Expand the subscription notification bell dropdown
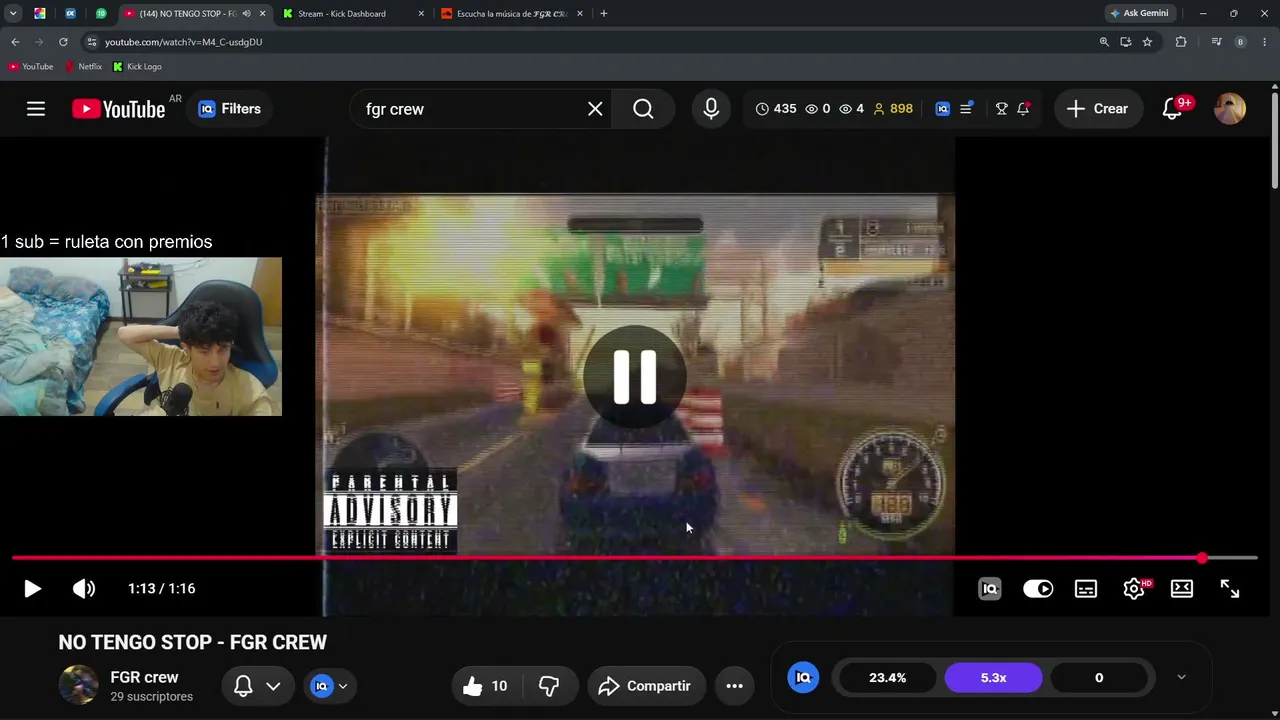Screen dimensions: 1280x720 257,686
